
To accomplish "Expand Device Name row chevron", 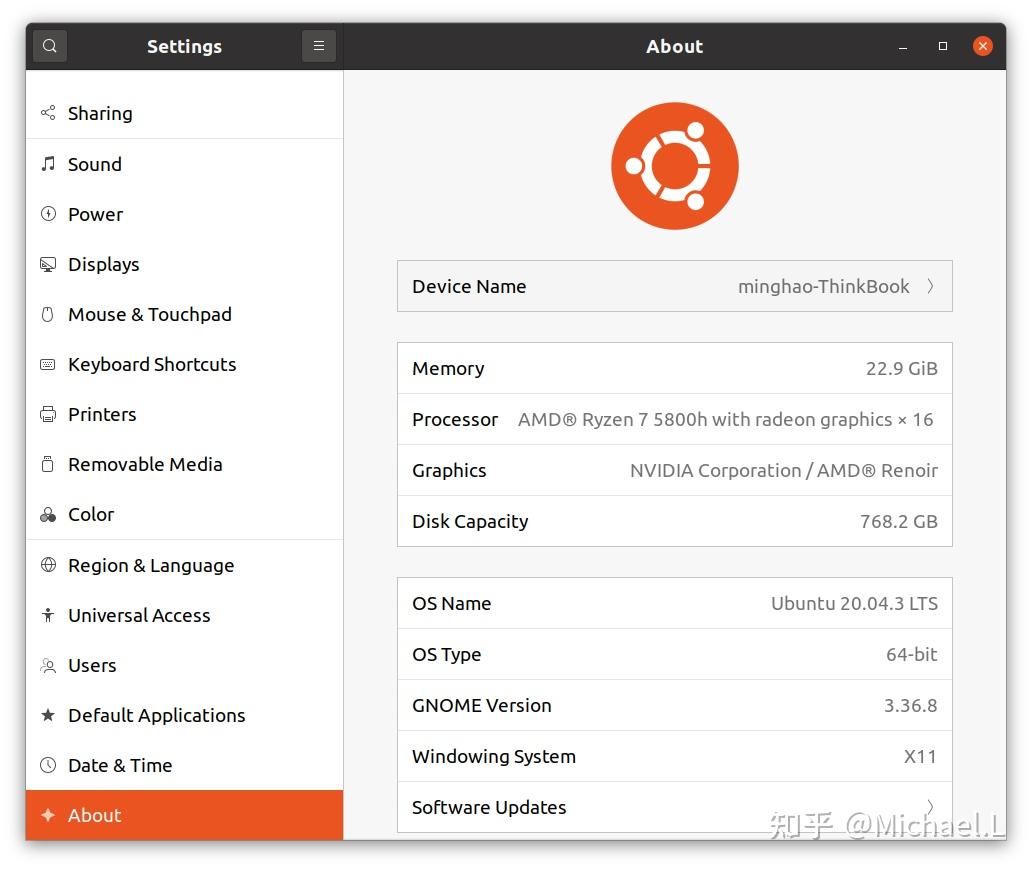I will 930,286.
